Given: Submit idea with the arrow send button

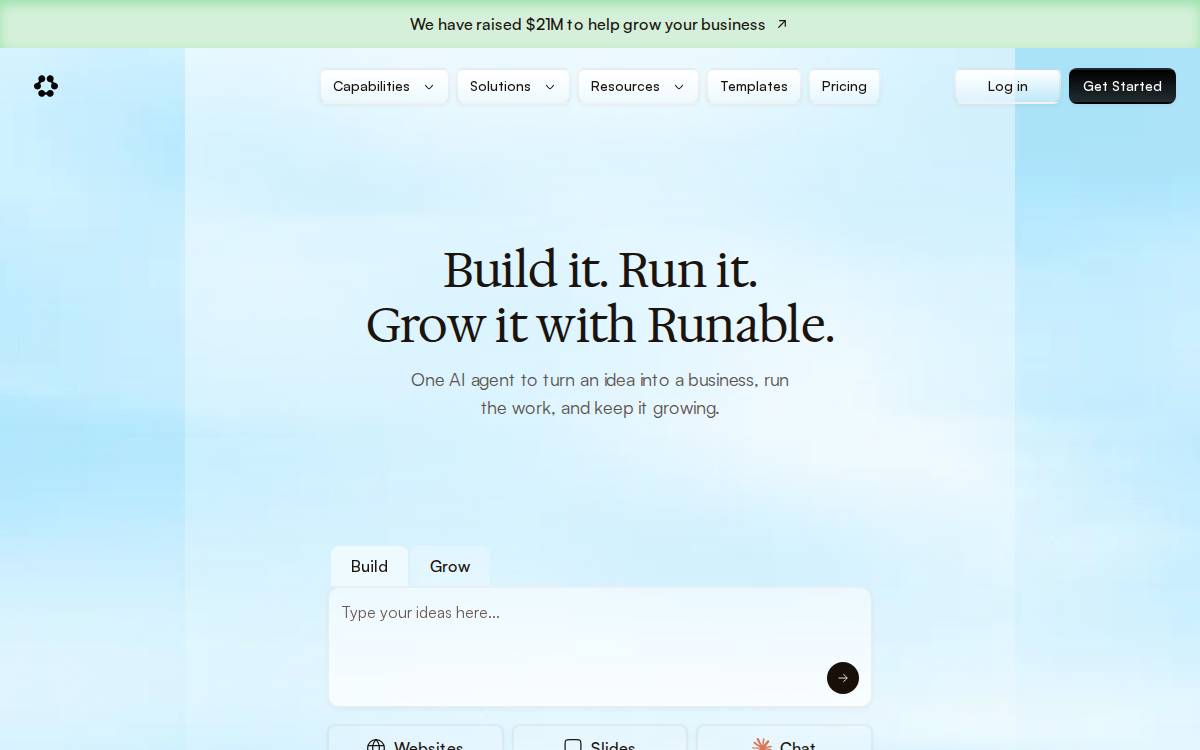Looking at the screenshot, I should [843, 678].
